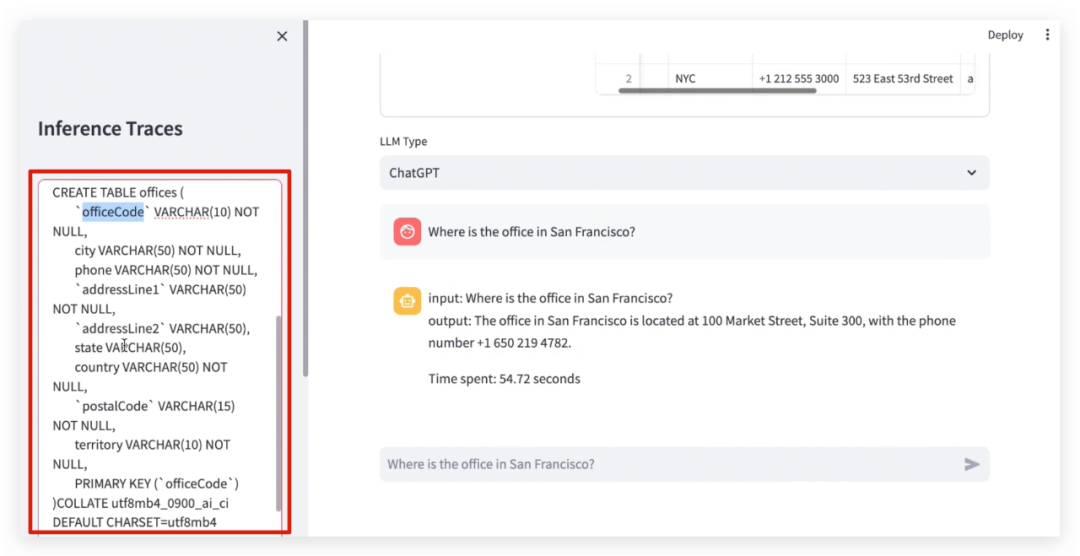
Task: Click the +1 212 555 3000 cell
Action: (799, 79)
